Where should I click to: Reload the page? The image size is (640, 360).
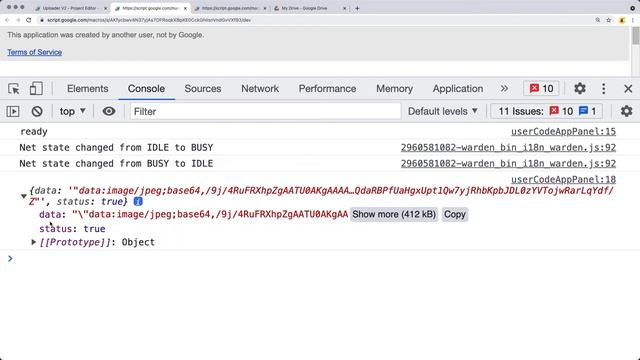[x=29, y=20]
